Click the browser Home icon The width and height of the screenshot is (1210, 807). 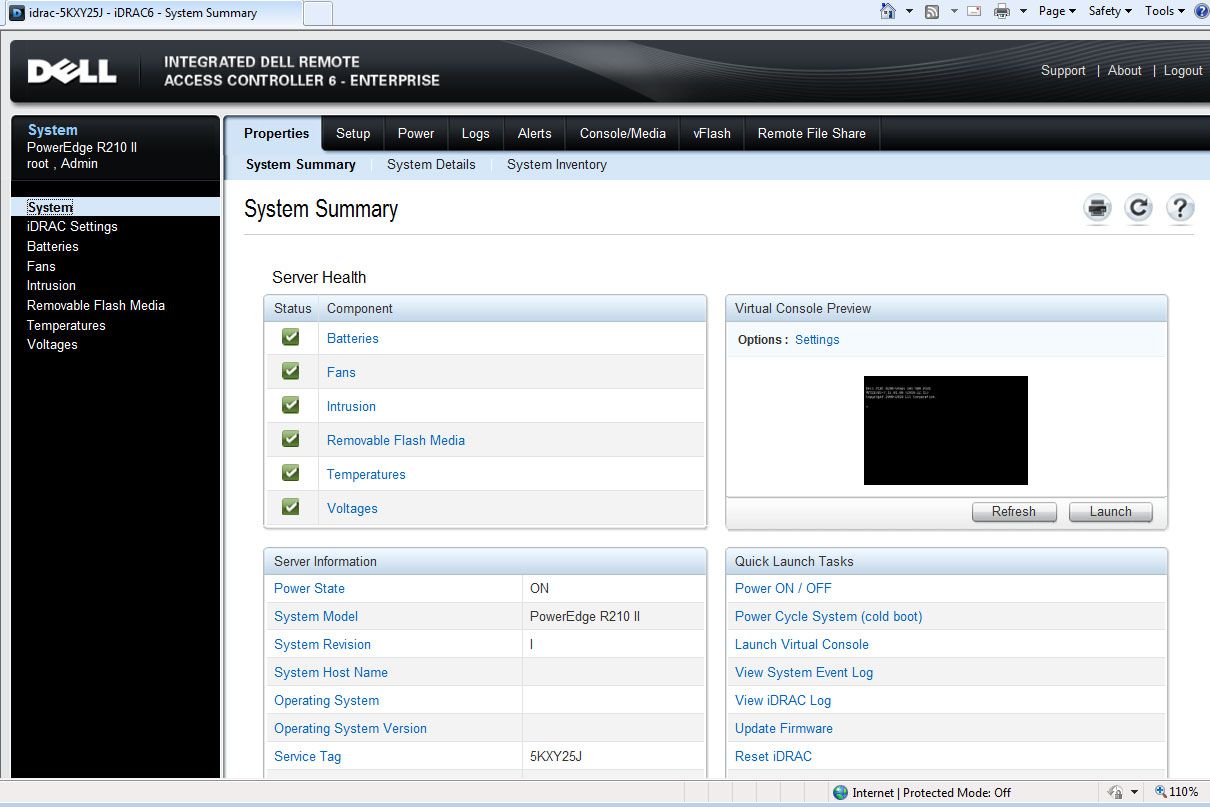click(887, 11)
